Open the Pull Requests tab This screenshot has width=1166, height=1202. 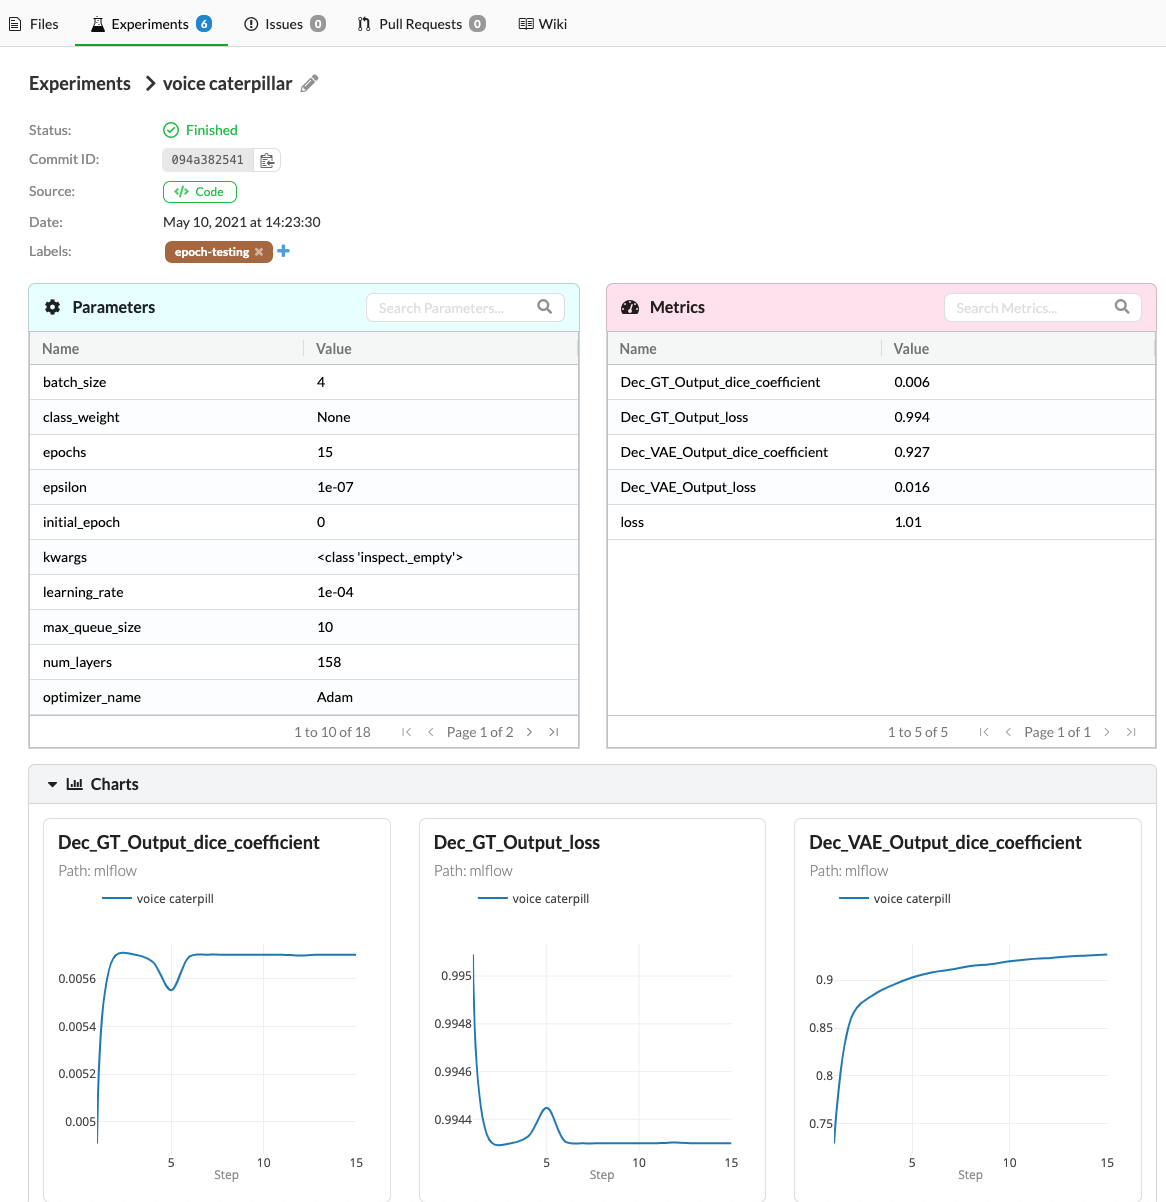(420, 24)
